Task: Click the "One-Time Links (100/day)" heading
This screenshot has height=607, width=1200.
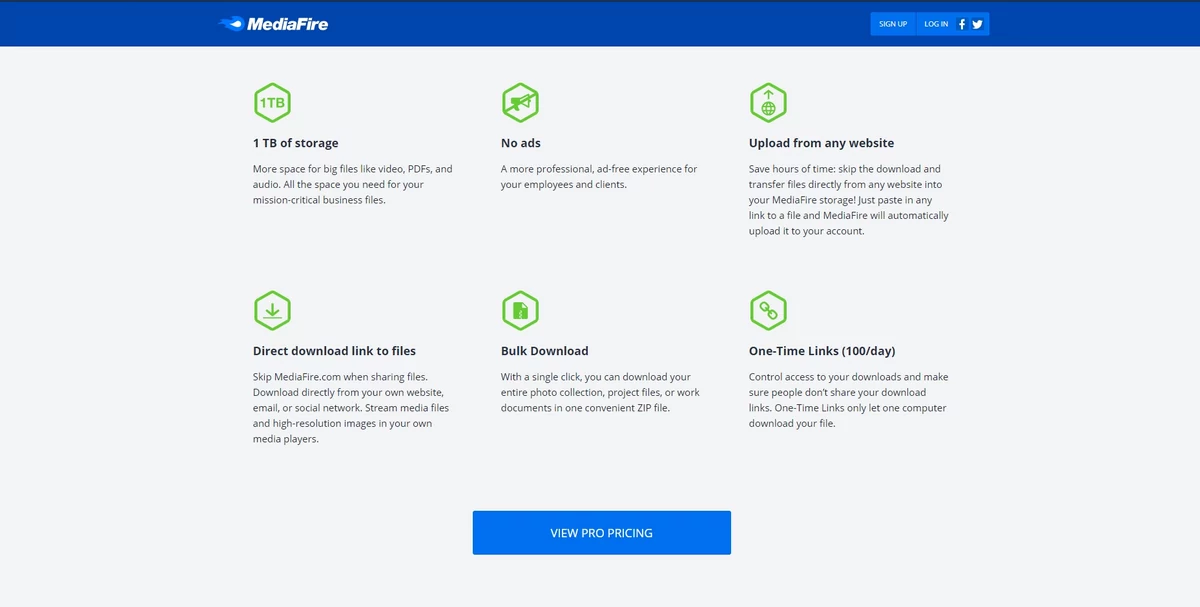Action: [822, 351]
